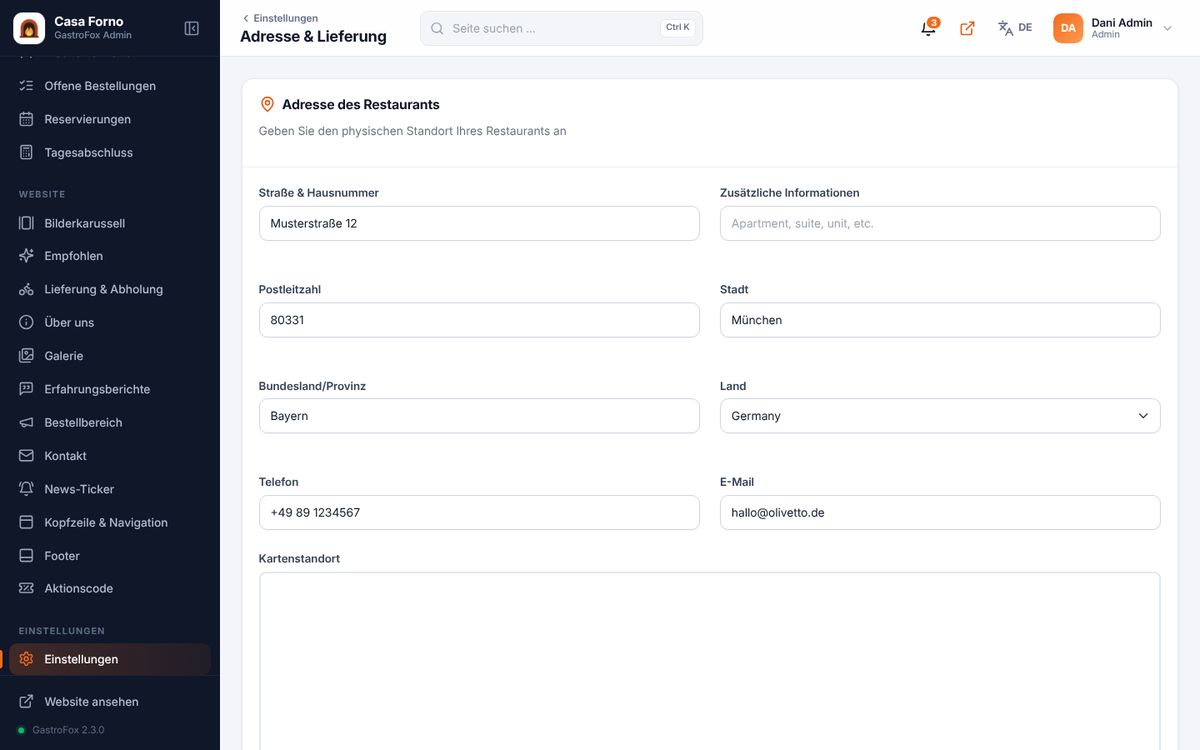Click the Stadt field with München

940,320
